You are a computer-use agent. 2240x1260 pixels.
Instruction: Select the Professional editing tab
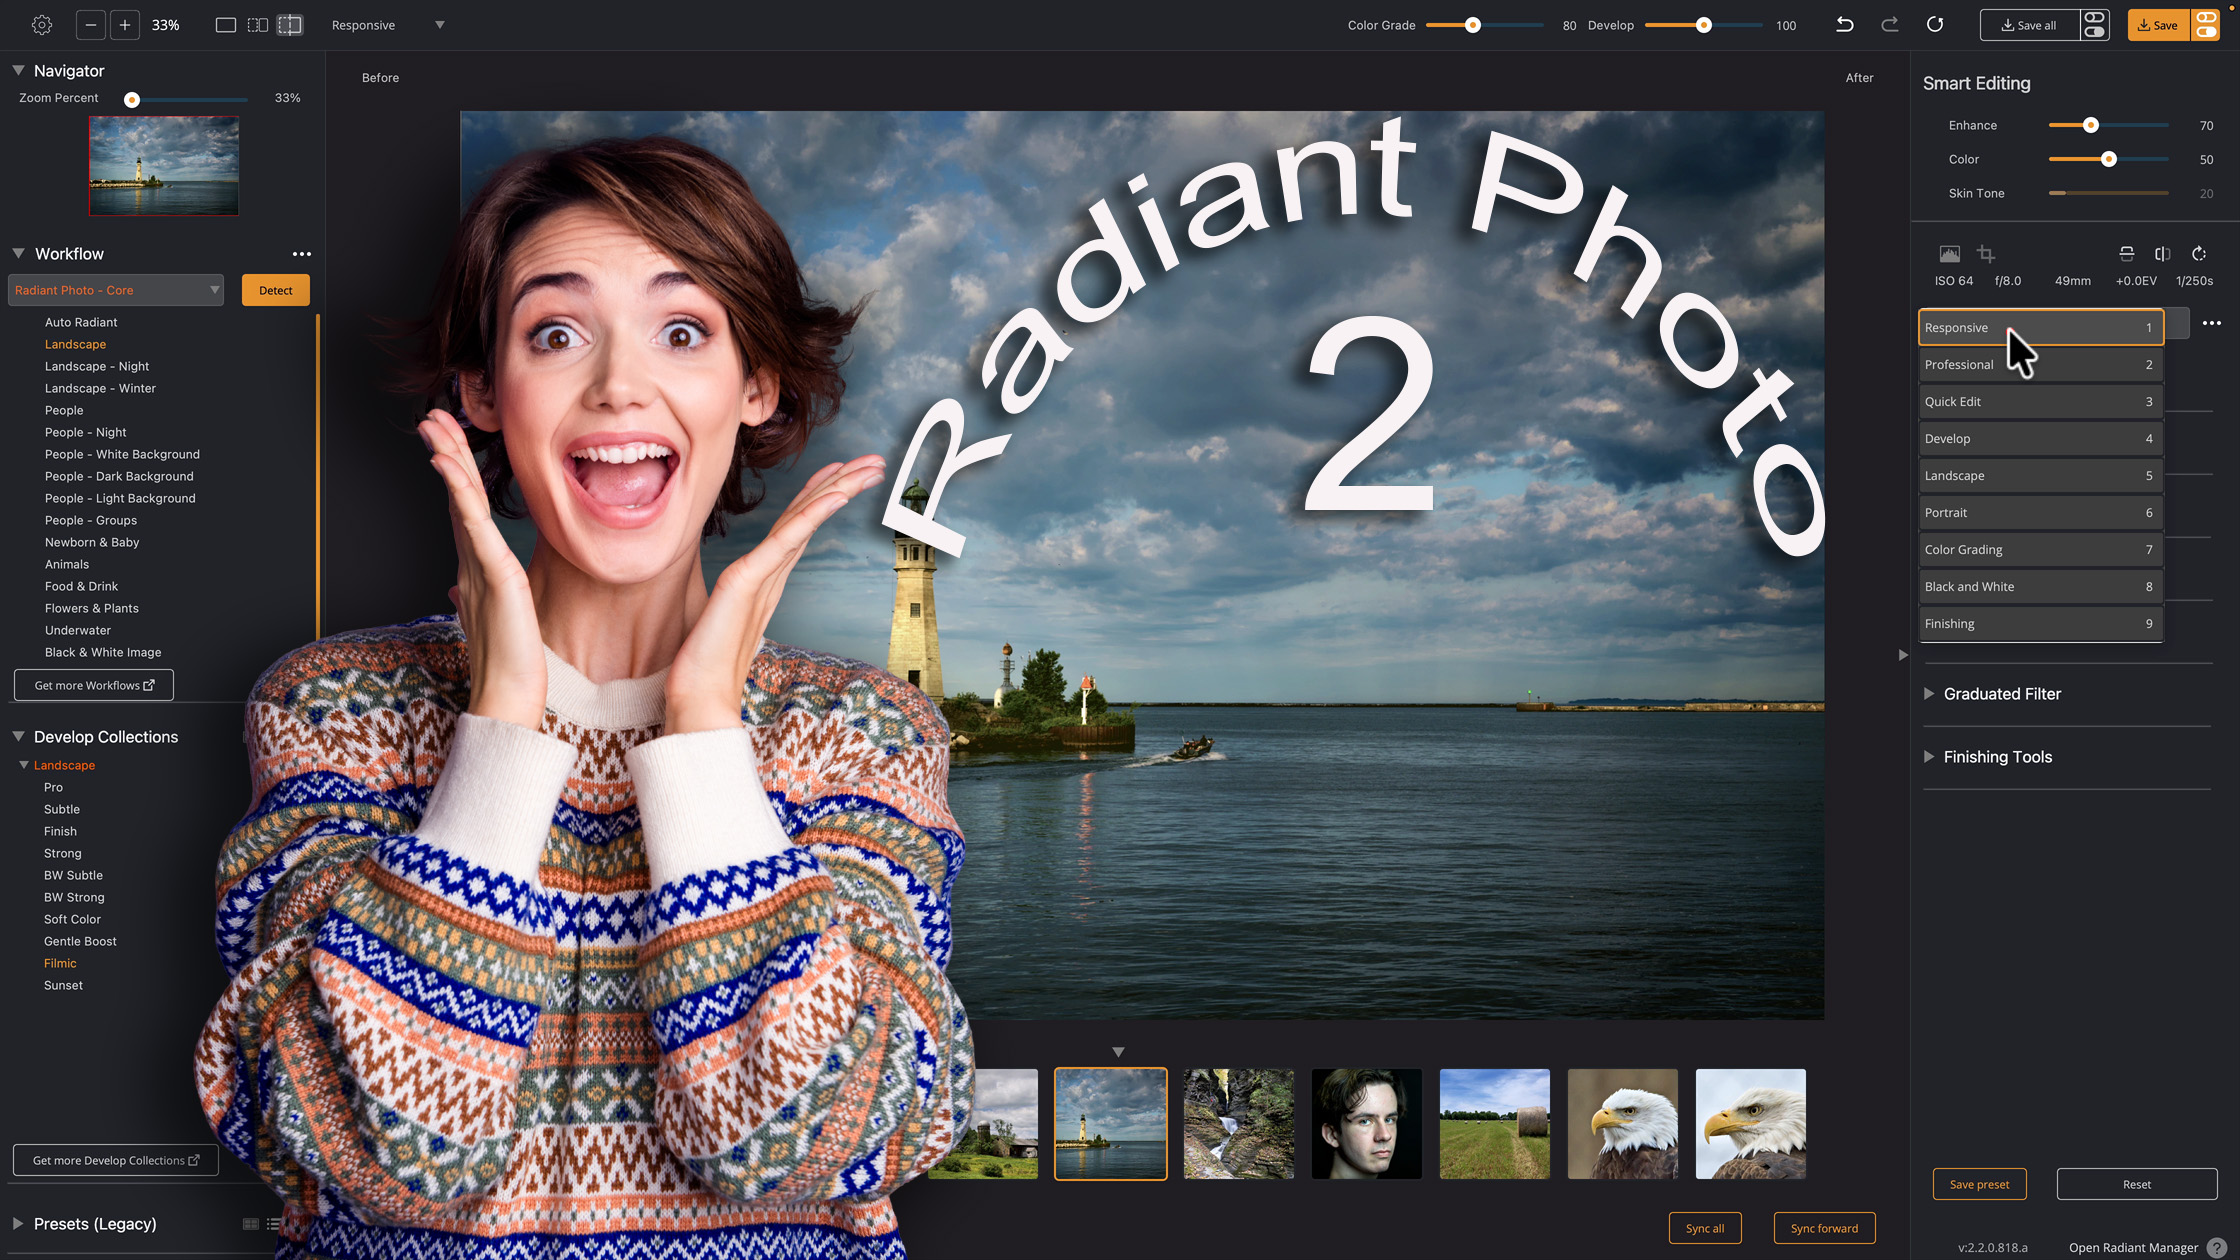[2040, 364]
